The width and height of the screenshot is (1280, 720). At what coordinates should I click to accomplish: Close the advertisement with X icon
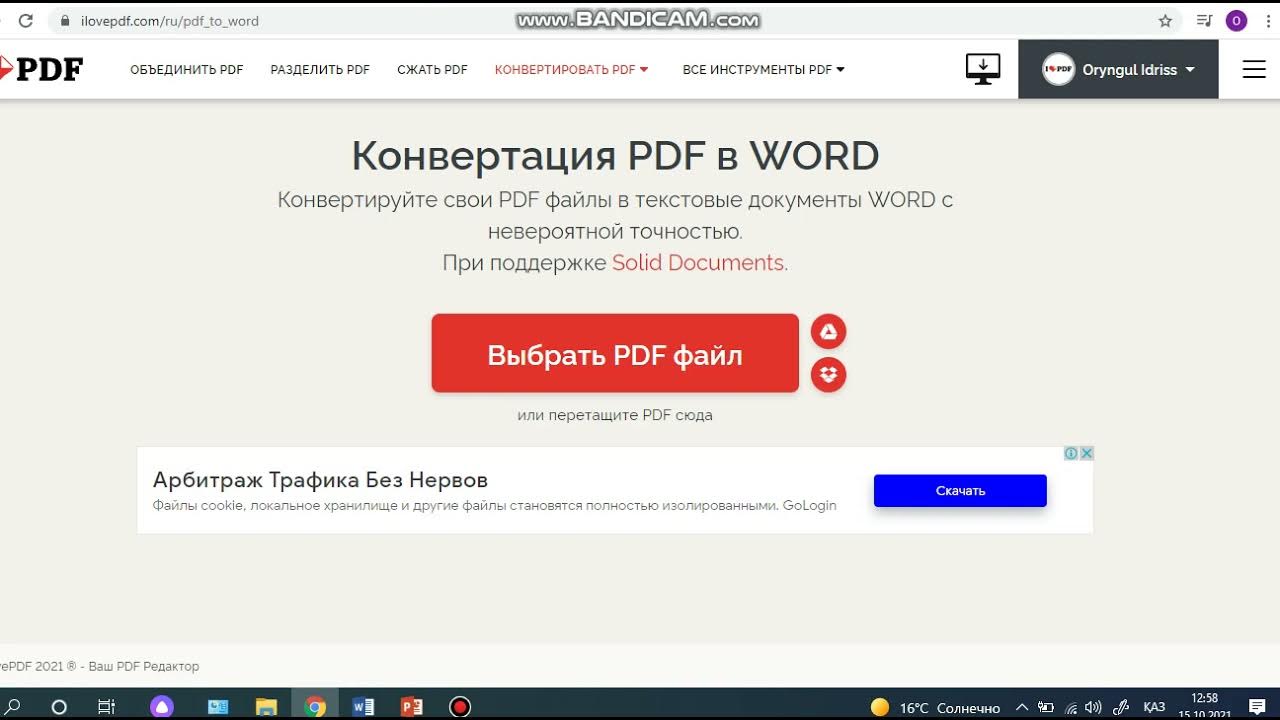point(1086,453)
